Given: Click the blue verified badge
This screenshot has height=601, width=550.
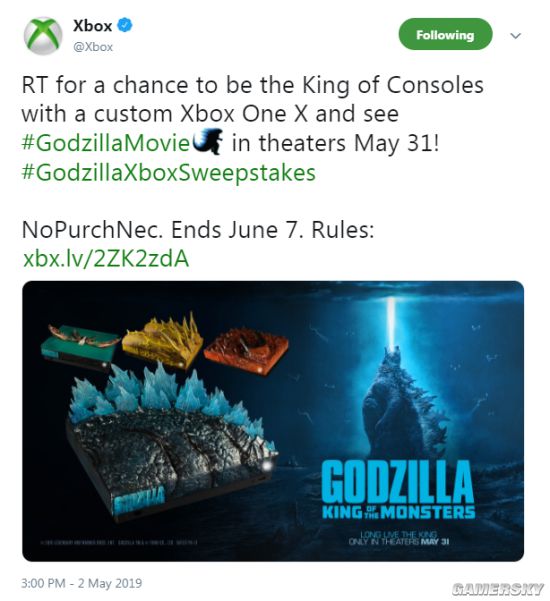Looking at the screenshot, I should click(x=125, y=25).
